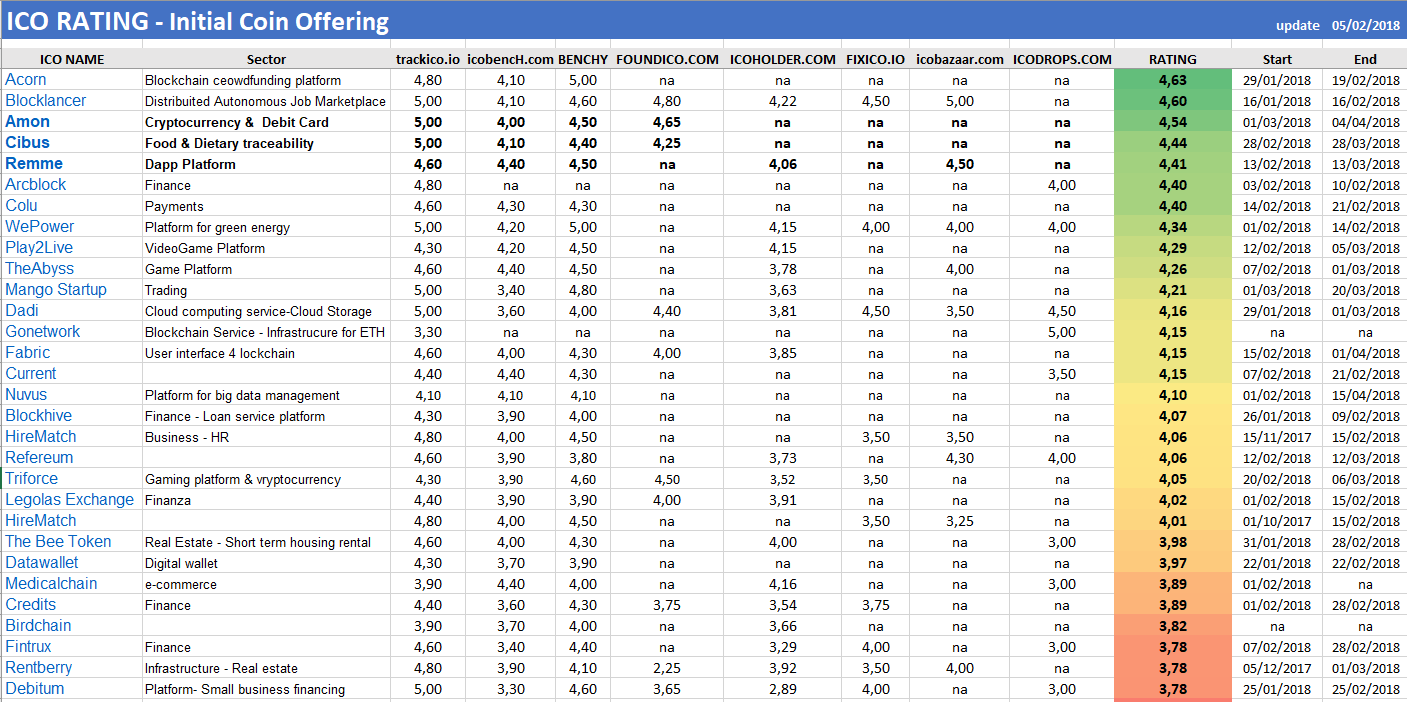The height and width of the screenshot is (702, 1407).
Task: Click the FOUNDICO.COM column header
Action: point(667,59)
